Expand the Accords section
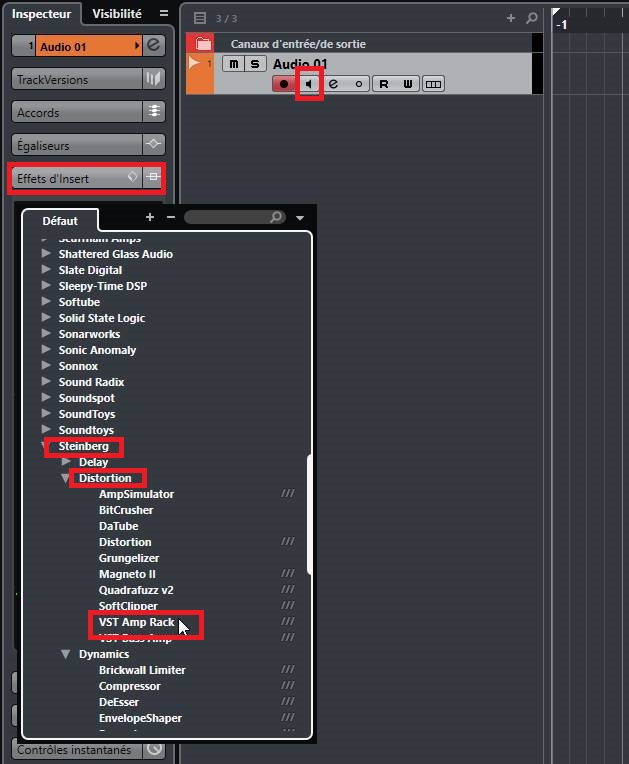 [77, 113]
